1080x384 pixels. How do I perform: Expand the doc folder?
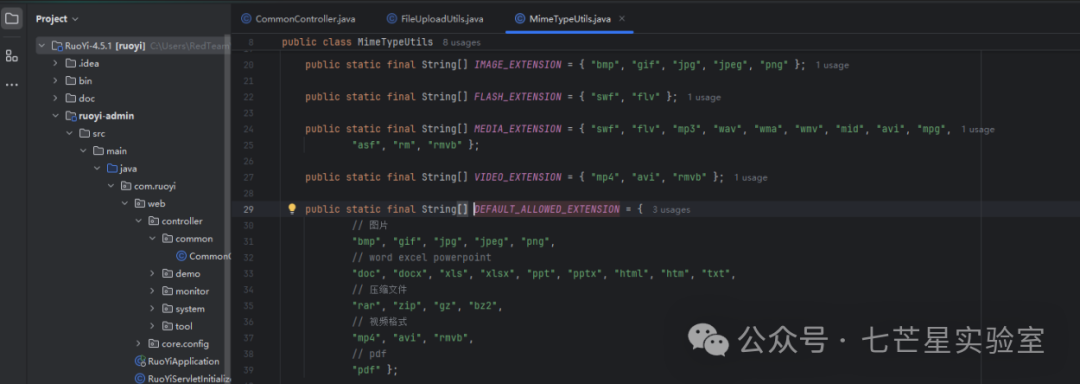point(55,98)
